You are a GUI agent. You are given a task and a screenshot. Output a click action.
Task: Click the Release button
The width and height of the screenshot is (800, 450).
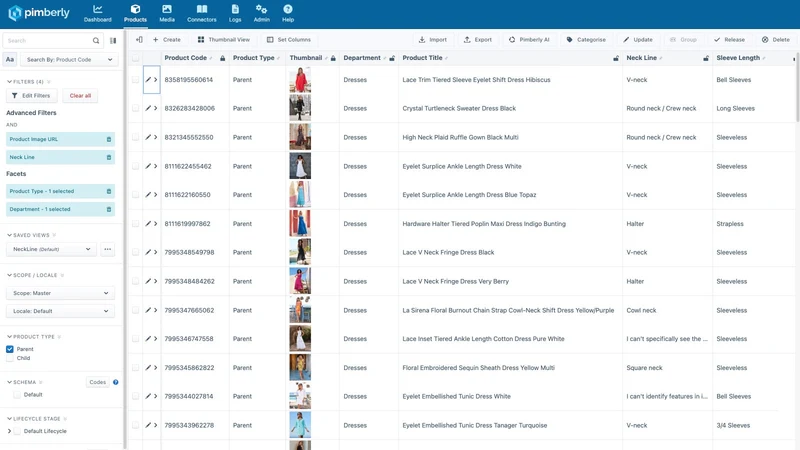[x=729, y=39]
